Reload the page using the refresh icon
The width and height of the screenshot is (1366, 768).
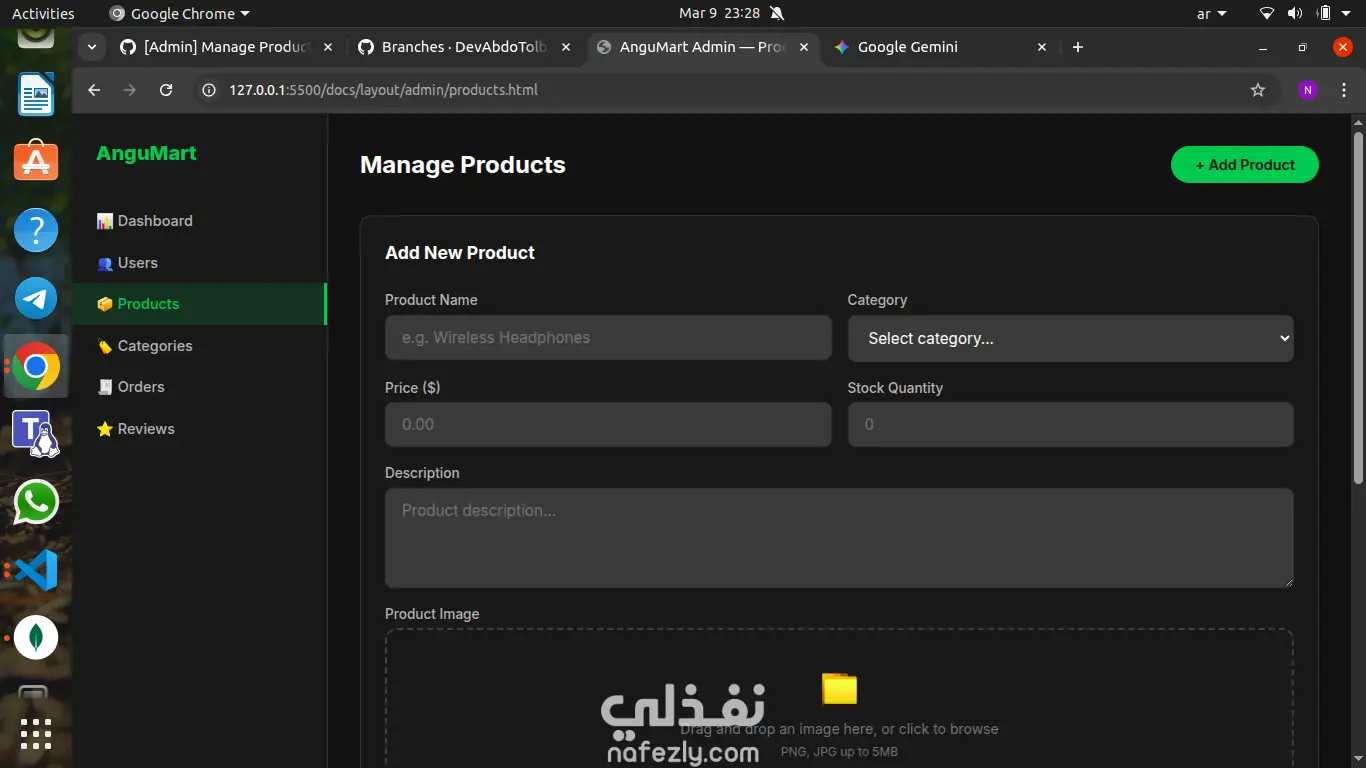[166, 90]
